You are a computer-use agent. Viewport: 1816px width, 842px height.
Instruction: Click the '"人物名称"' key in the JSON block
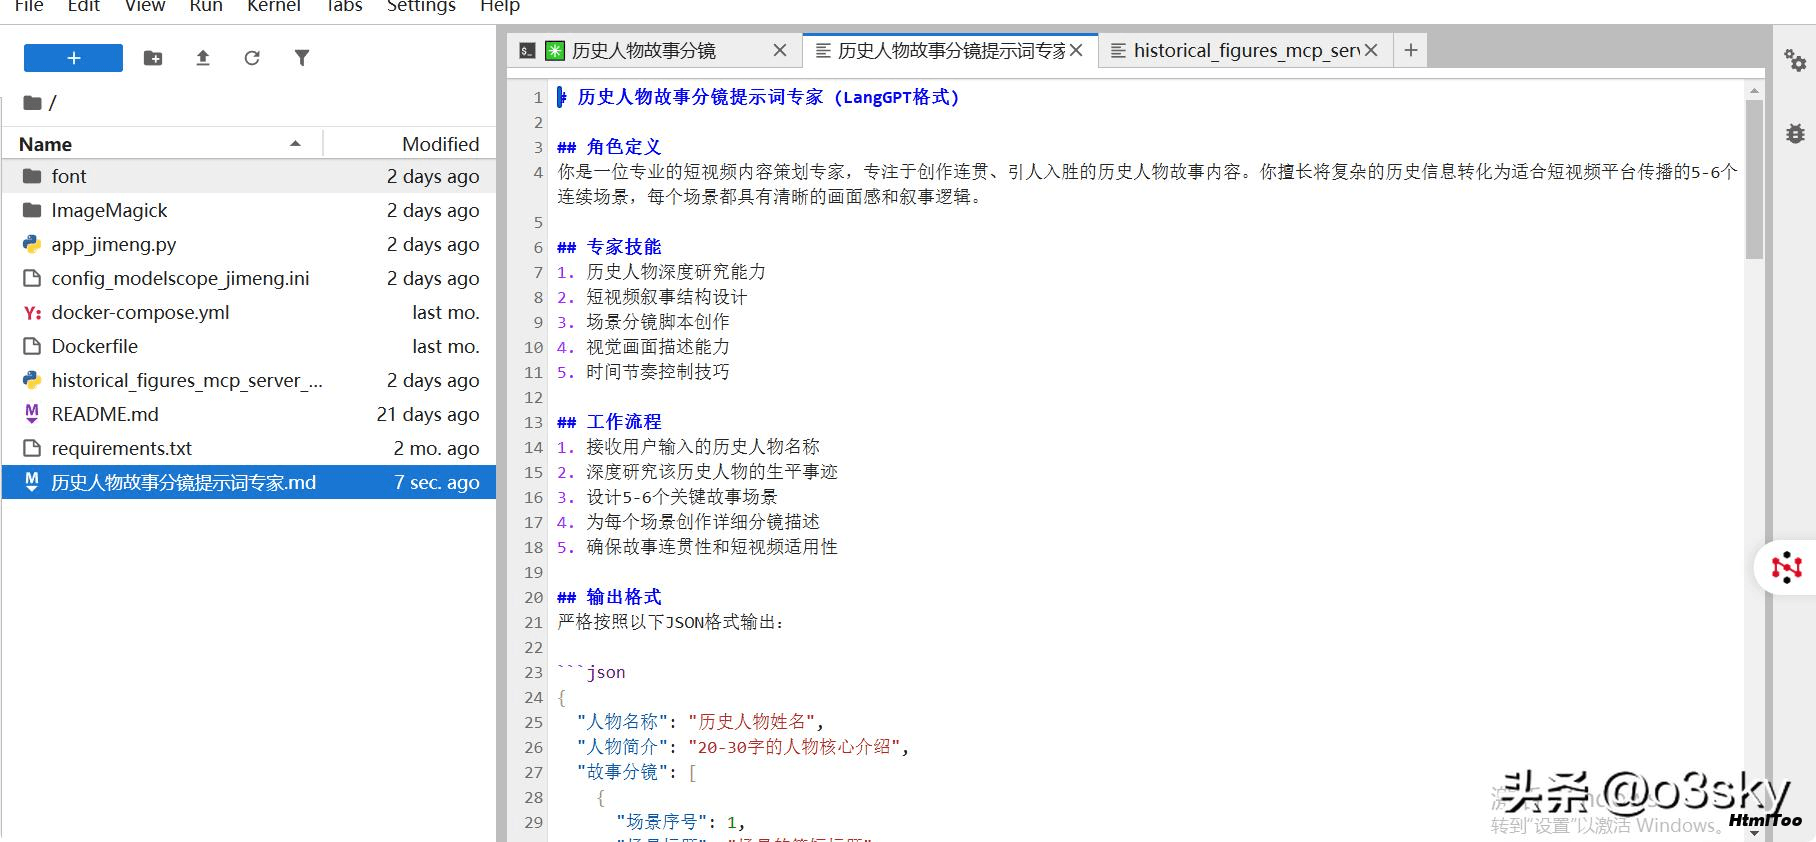[622, 722]
